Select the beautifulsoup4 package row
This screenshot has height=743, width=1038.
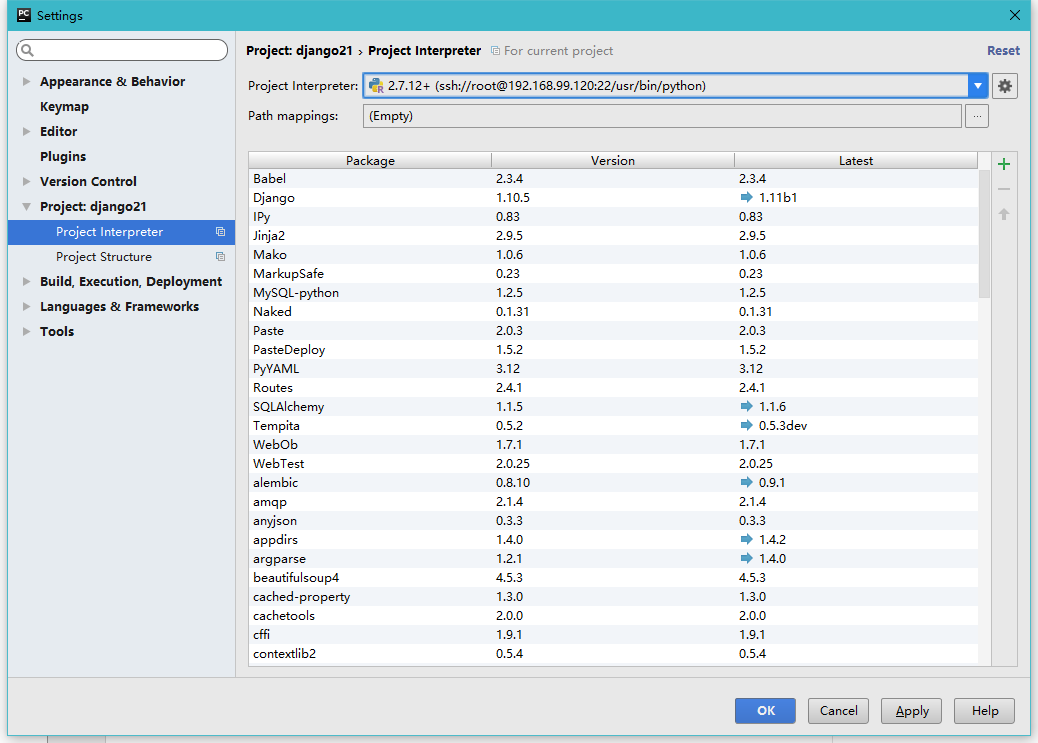click(614, 577)
